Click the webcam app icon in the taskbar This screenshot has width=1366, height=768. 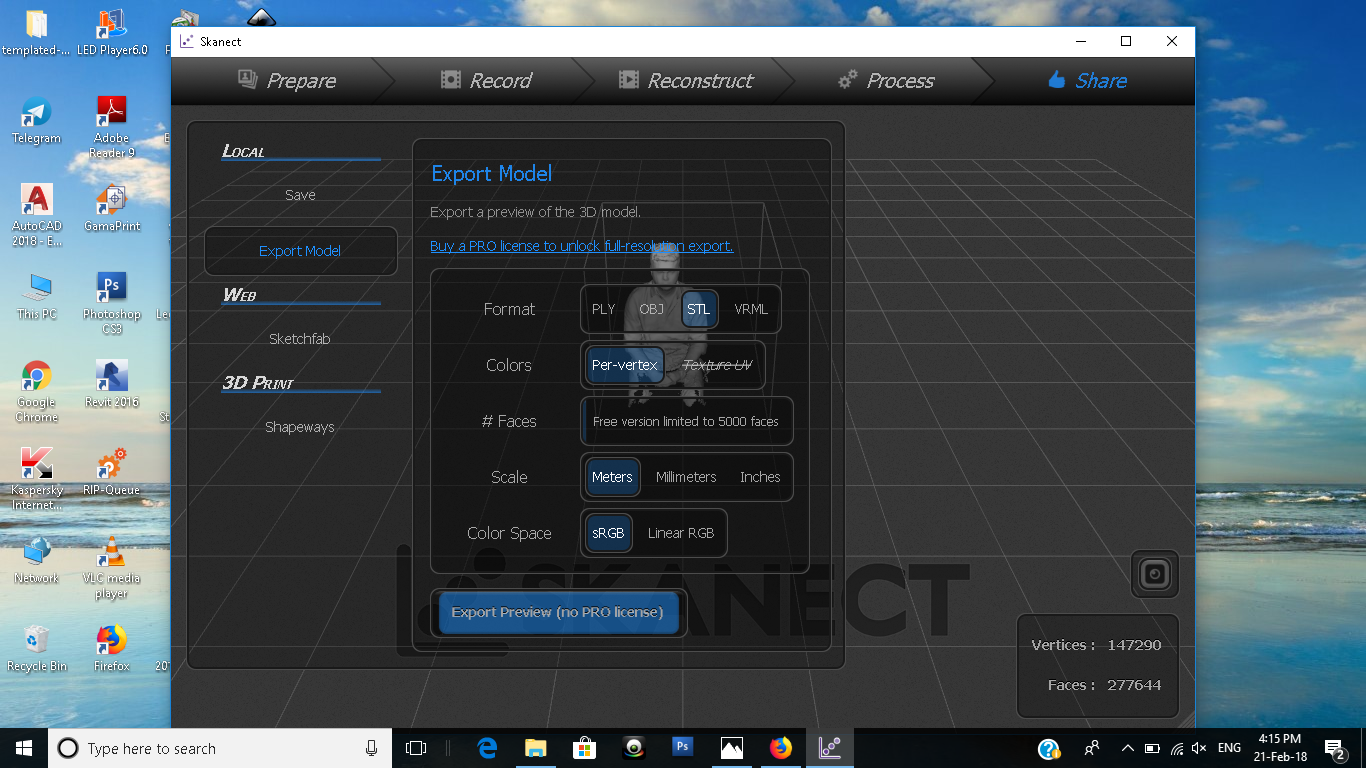(x=634, y=748)
